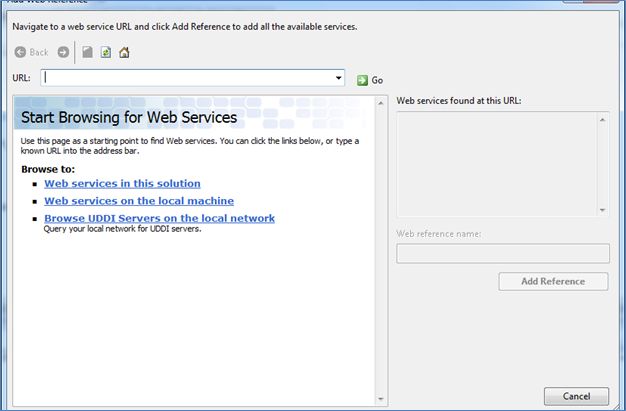The height and width of the screenshot is (411, 626).
Task: Click services list scroll down arrow
Action: [x=602, y=210]
